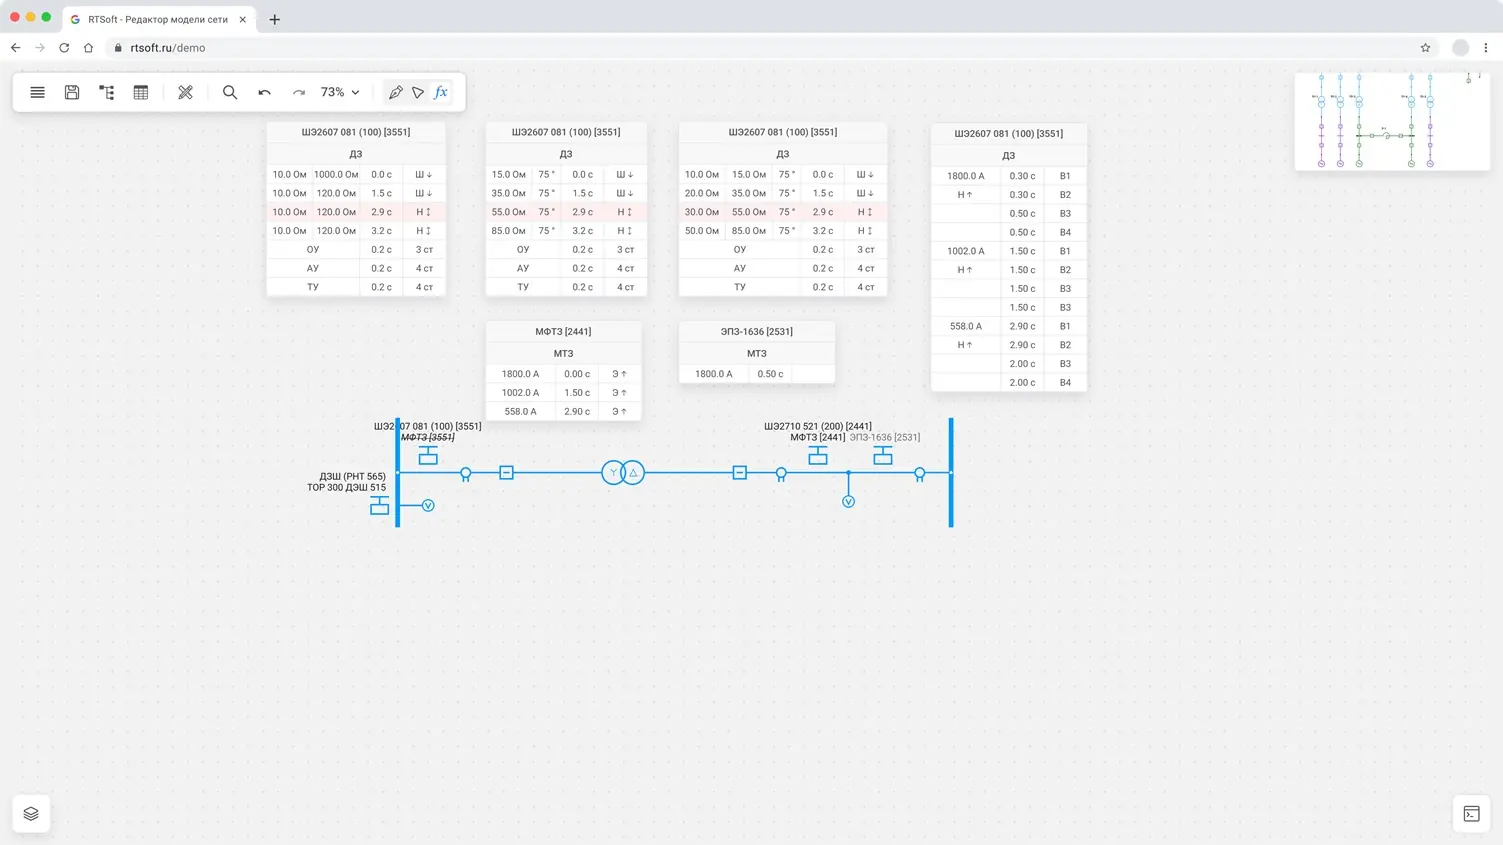
Task: Click the ЭПЗ-1636 [2531] table header
Action: coord(756,331)
